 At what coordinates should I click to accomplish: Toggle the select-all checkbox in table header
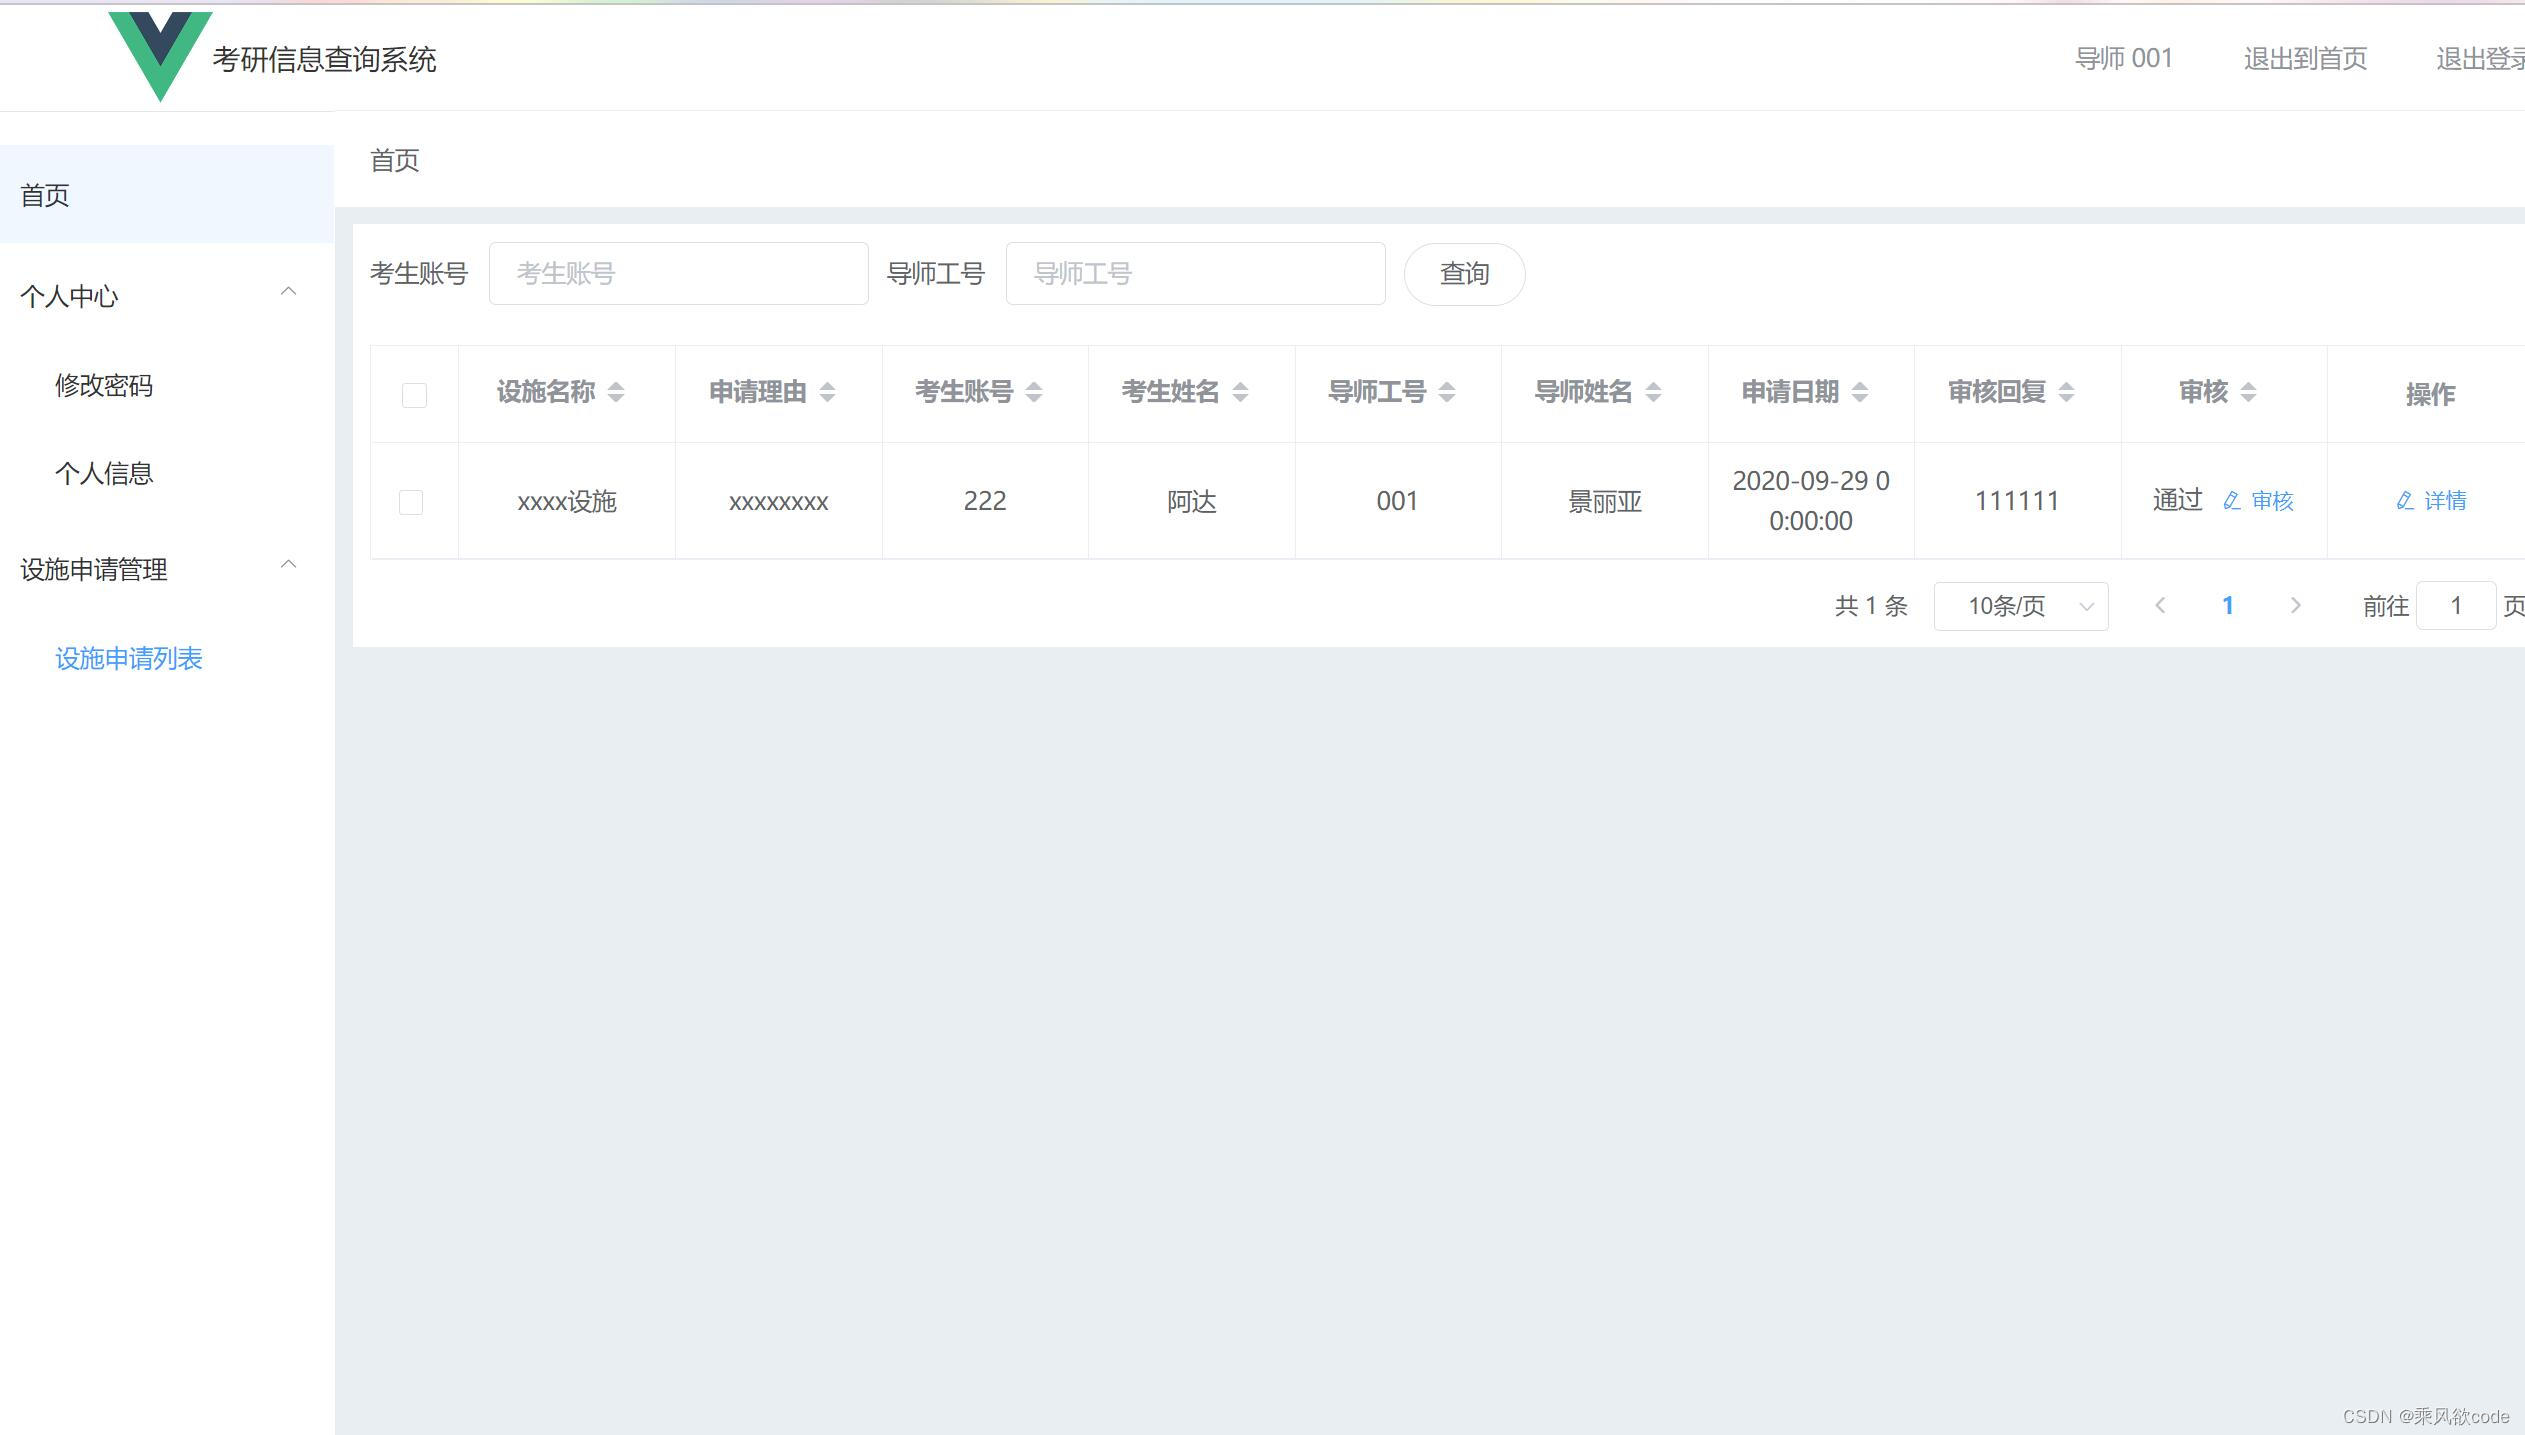(414, 394)
